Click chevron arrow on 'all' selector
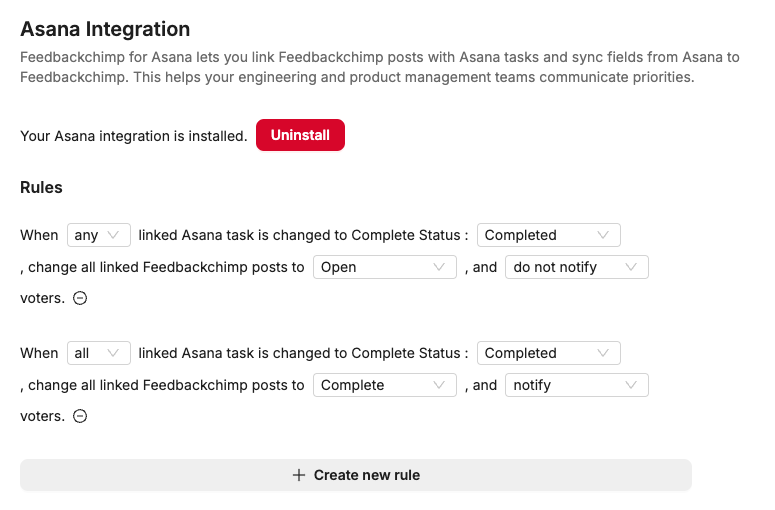Image resolution: width=775 pixels, height=510 pixels. point(114,353)
